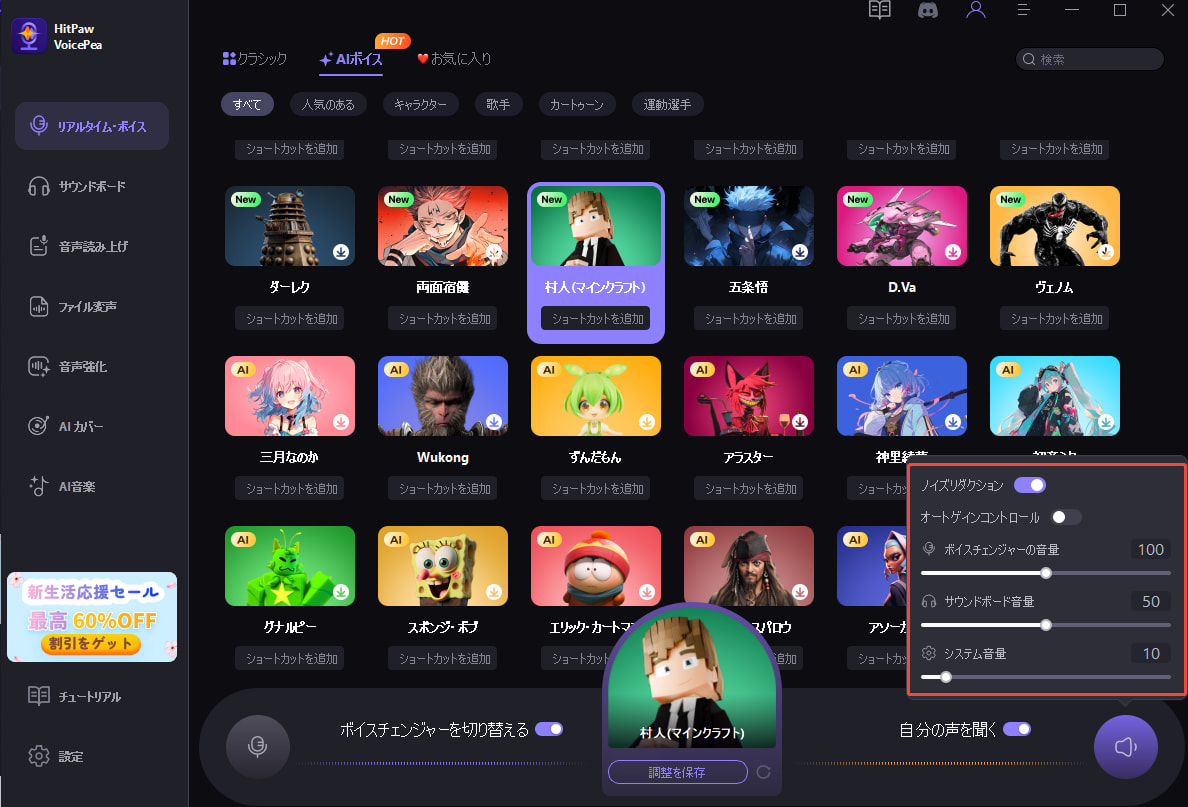This screenshot has height=807, width=1188.
Task: Open 音声強化 in sidebar
Action: coord(92,366)
